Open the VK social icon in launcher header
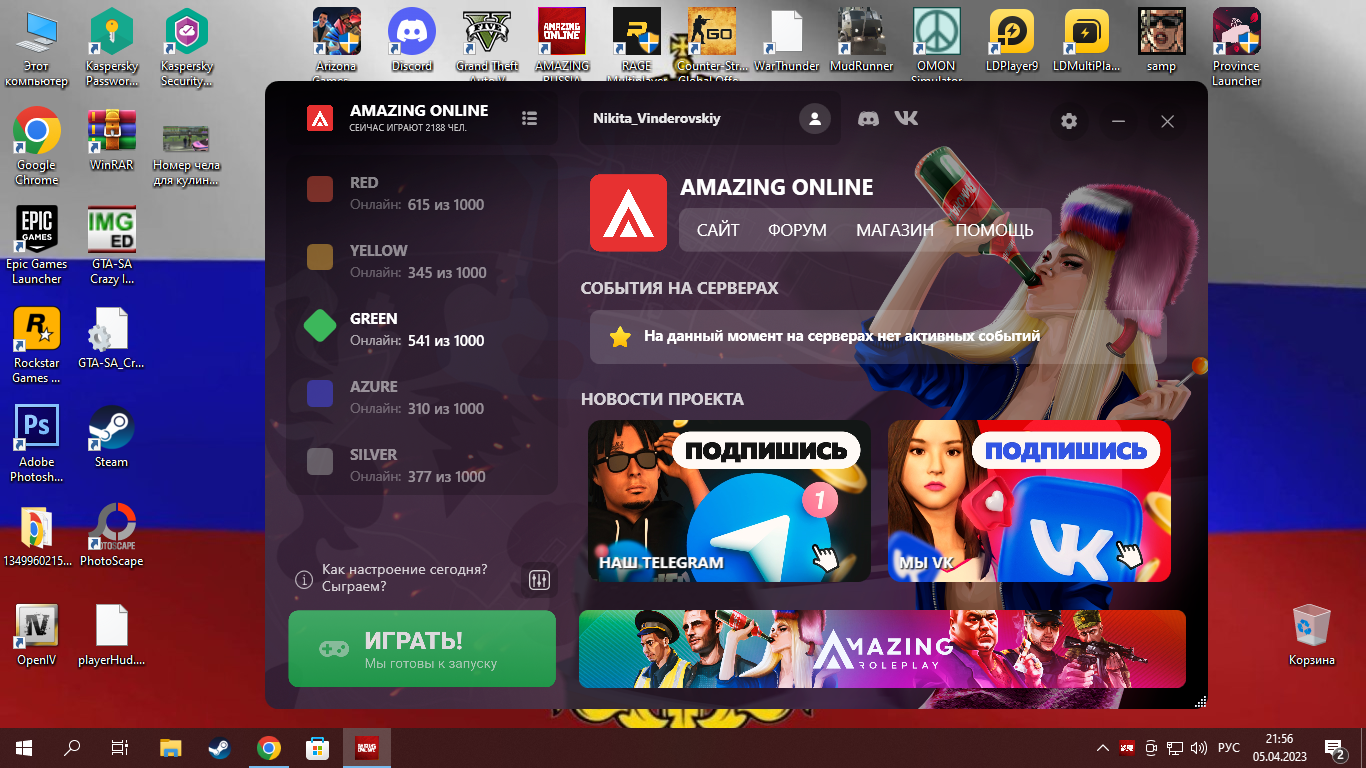The width and height of the screenshot is (1366, 768). pos(906,119)
